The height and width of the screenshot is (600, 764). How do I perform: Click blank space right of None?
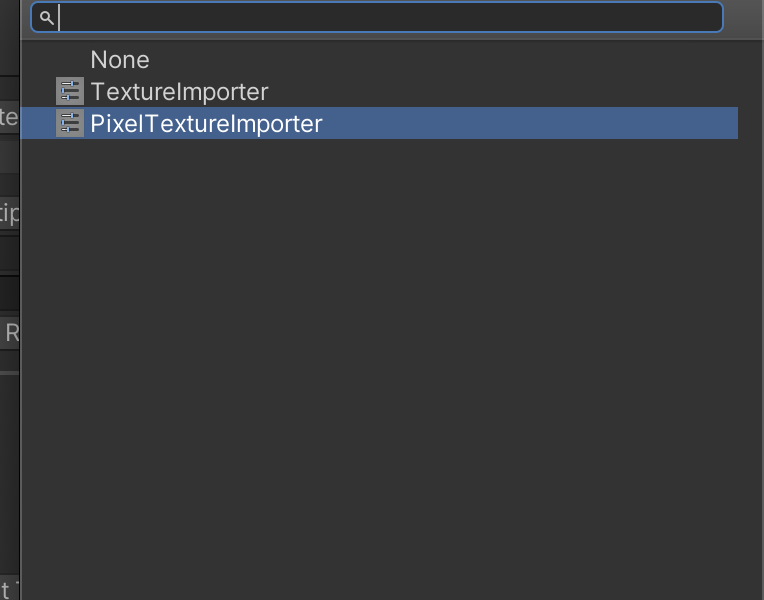(450, 60)
